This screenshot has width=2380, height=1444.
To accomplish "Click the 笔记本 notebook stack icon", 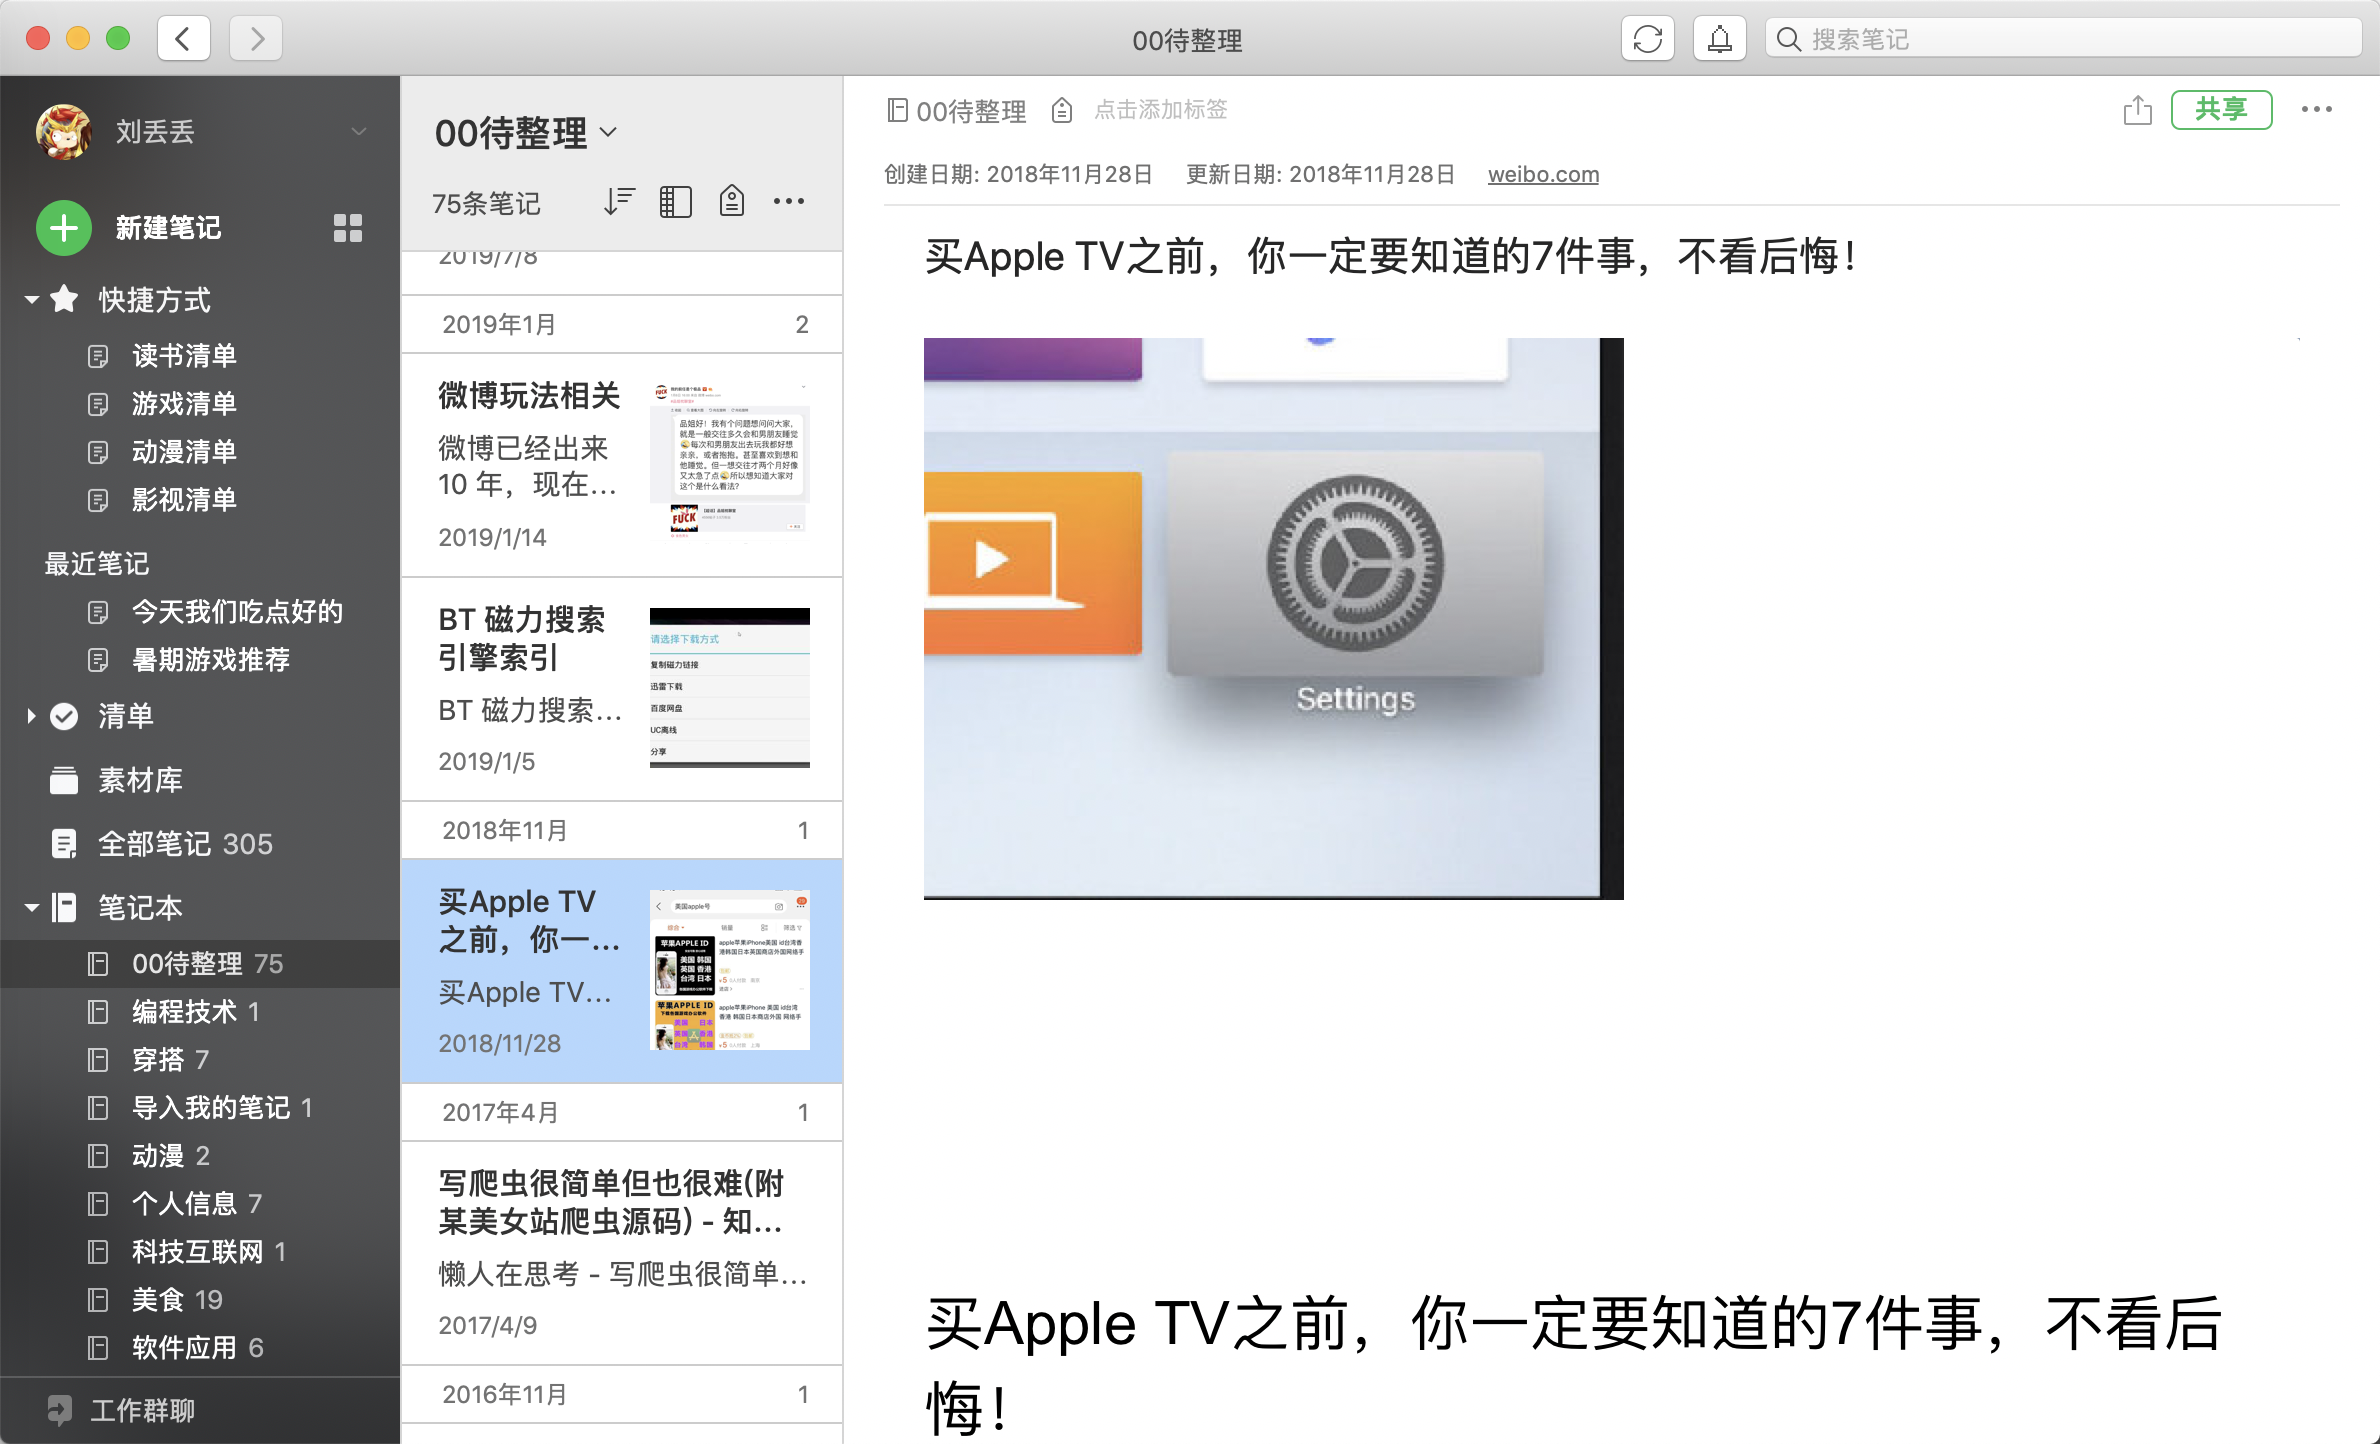I will coord(64,908).
